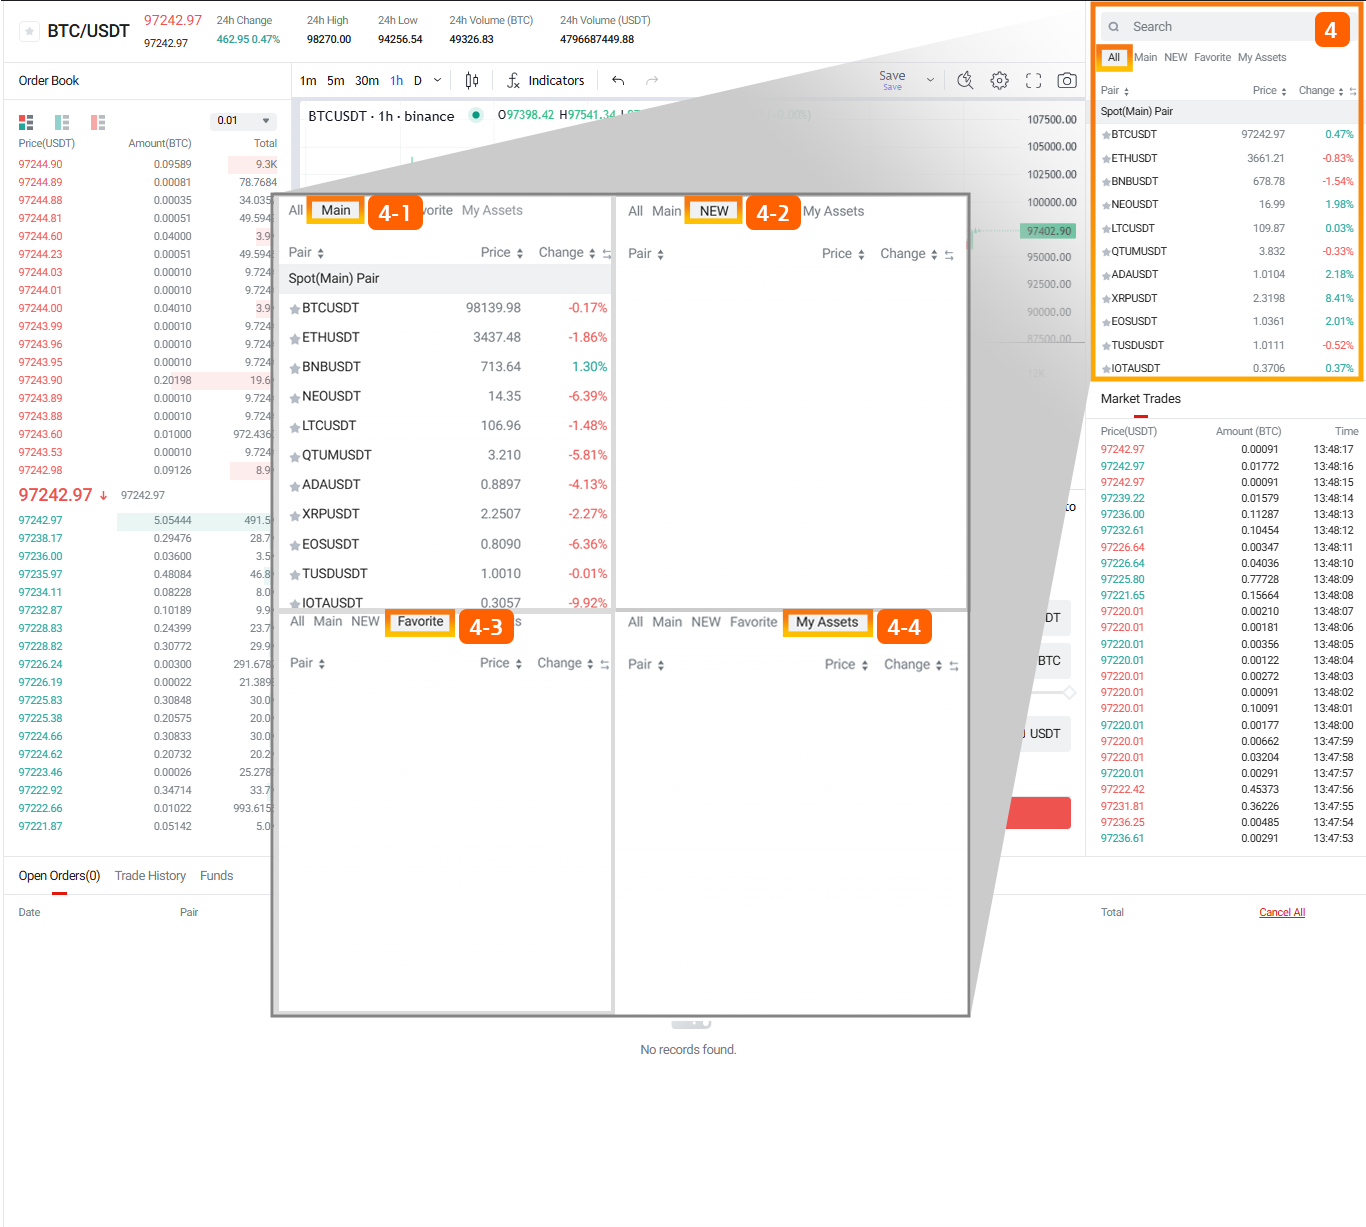The width and height of the screenshot is (1366, 1227).
Task: Click the Cancel All link
Action: pos(1282,912)
